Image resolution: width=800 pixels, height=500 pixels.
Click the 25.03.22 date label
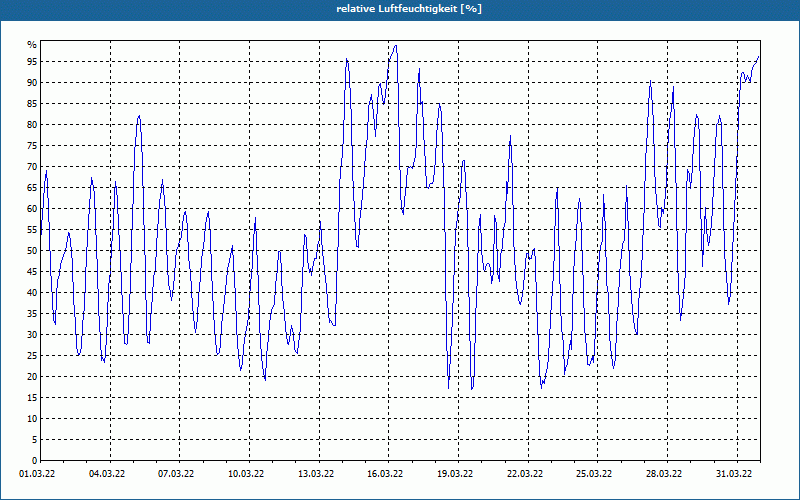(594, 474)
